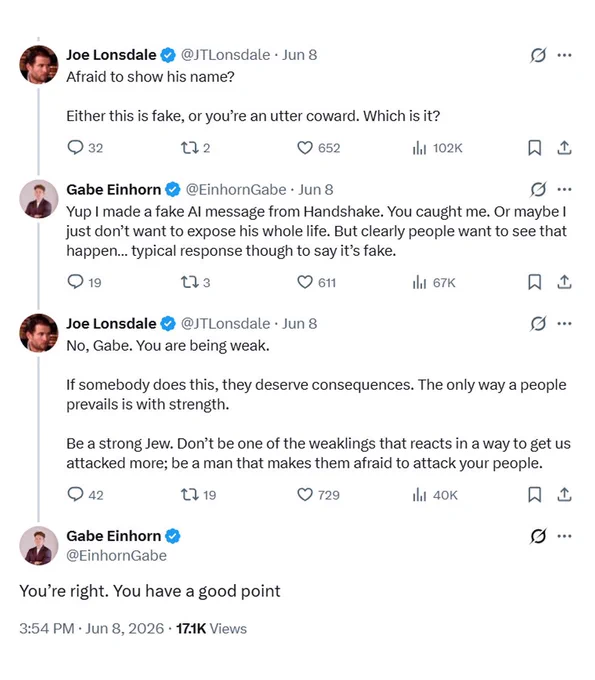The image size is (595, 680).
Task: Toggle bookmark on Gabe's Handshake tweet
Action: coord(534,282)
